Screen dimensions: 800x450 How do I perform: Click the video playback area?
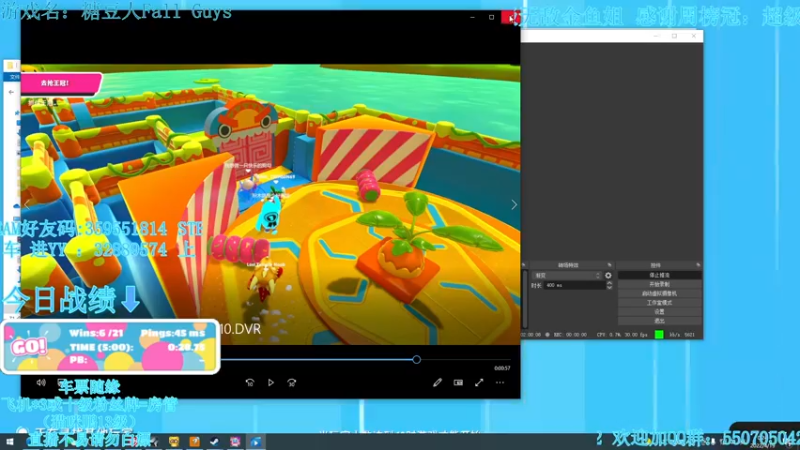tap(270, 204)
